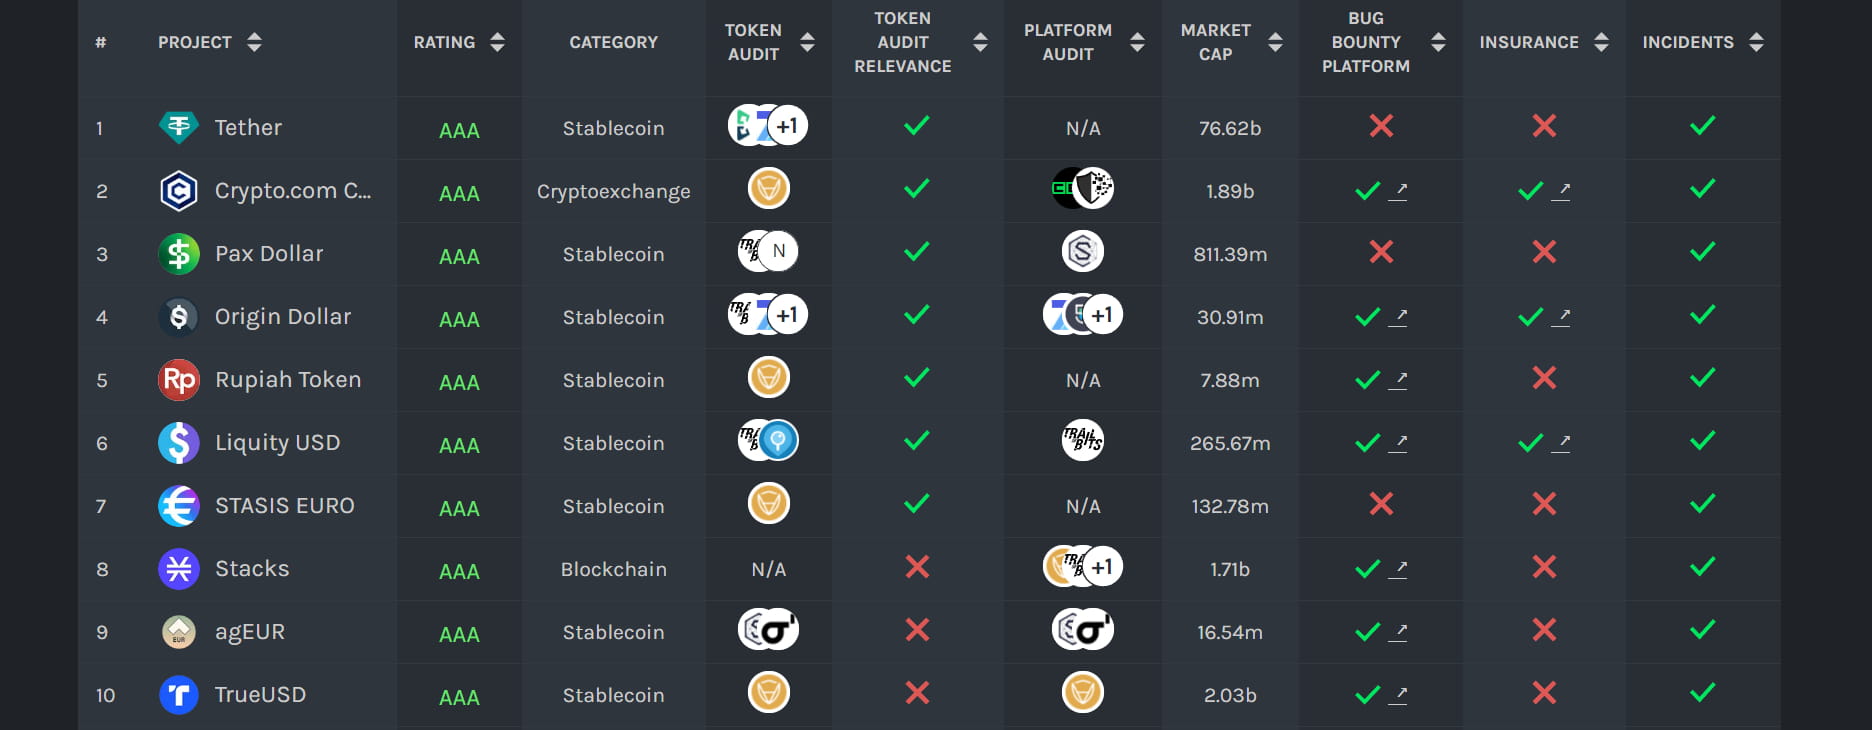Click STASIS EURO token audit badge
The width and height of the screenshot is (1872, 730).
tap(769, 504)
